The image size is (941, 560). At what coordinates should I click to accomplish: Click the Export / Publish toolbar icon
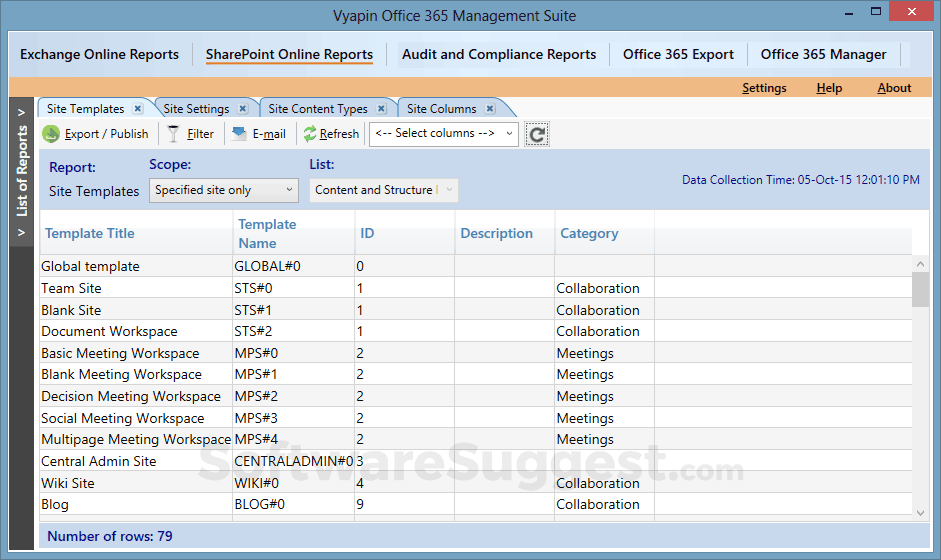(51, 134)
